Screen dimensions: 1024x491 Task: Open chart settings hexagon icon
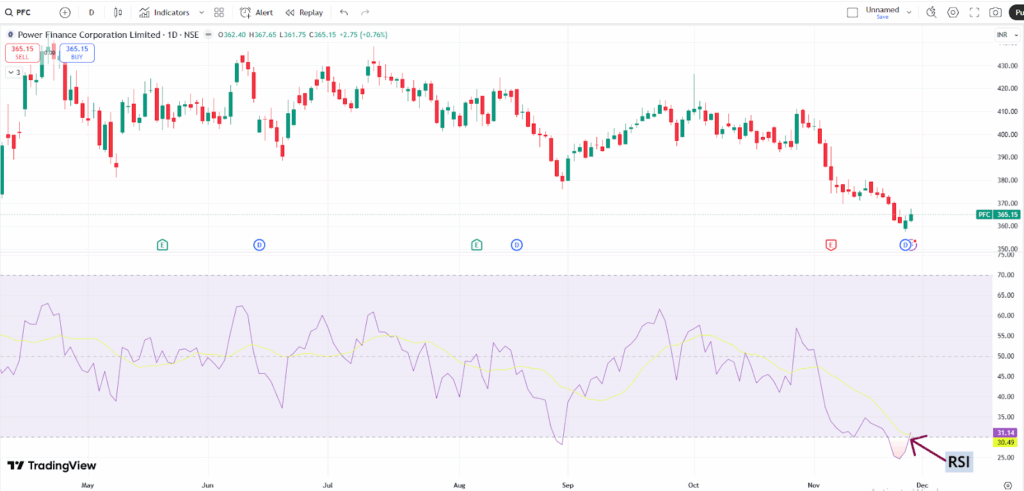[x=952, y=13]
